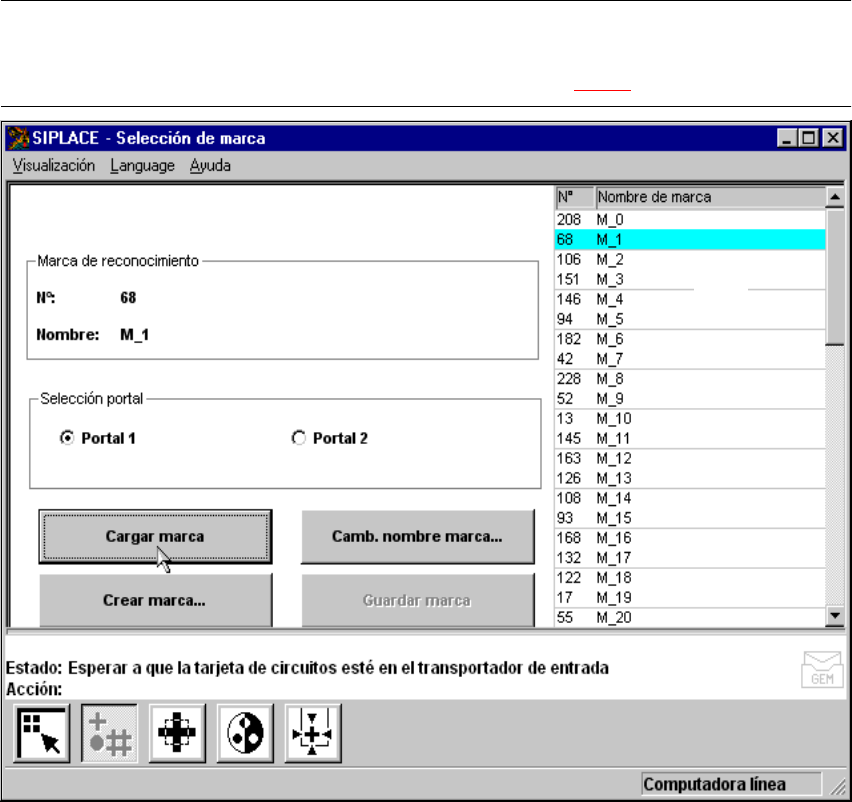
Task: Select list row 126 M_13
Action: click(x=690, y=478)
